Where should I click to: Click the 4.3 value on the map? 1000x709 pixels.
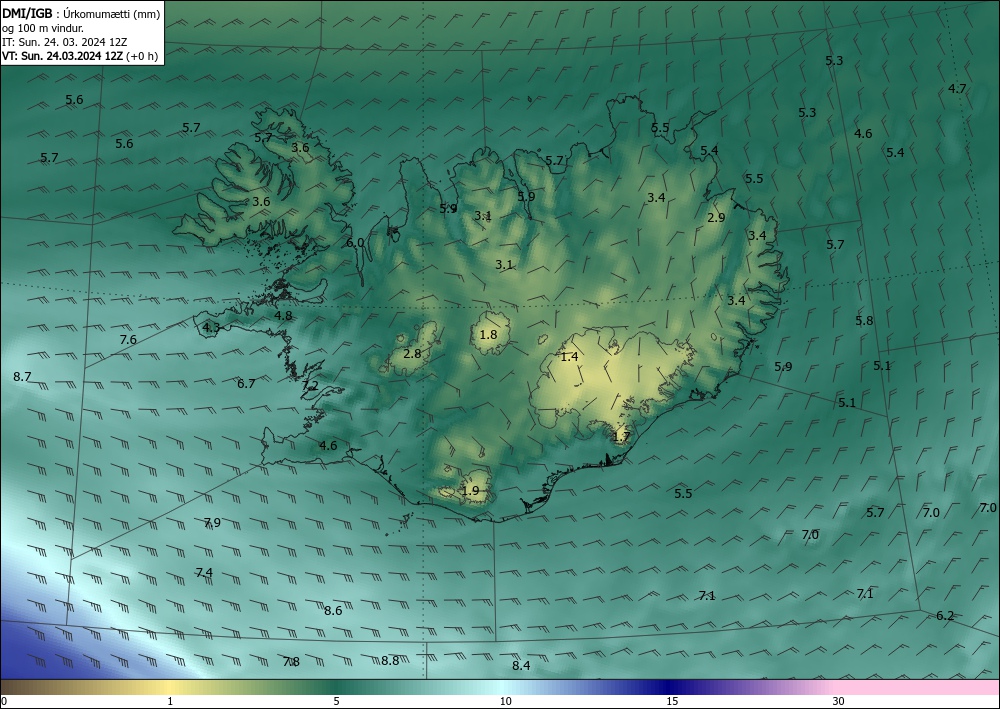(x=210, y=328)
